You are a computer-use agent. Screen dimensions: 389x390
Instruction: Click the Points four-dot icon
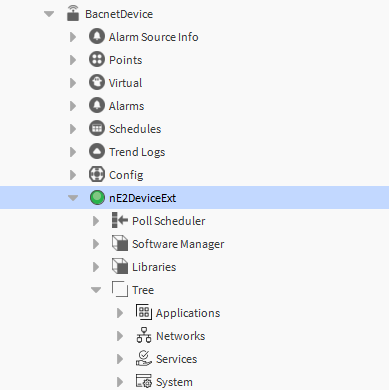tap(97, 59)
